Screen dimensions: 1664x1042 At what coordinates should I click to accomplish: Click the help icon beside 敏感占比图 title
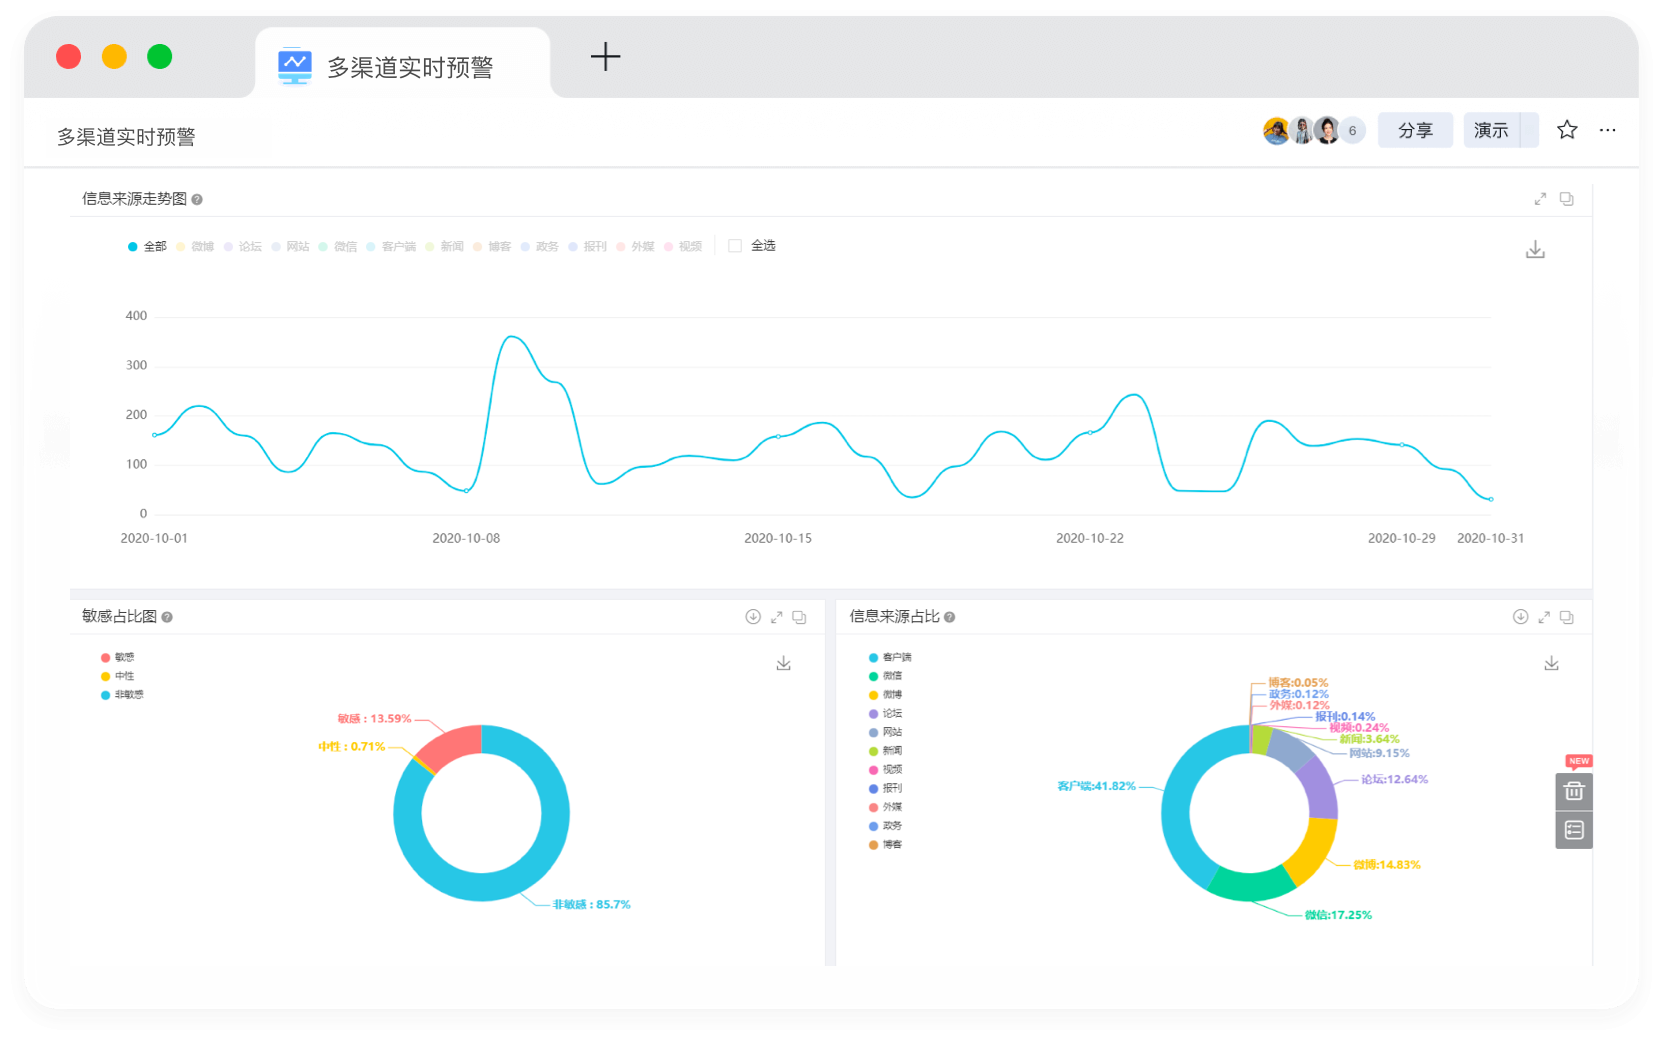(x=167, y=617)
